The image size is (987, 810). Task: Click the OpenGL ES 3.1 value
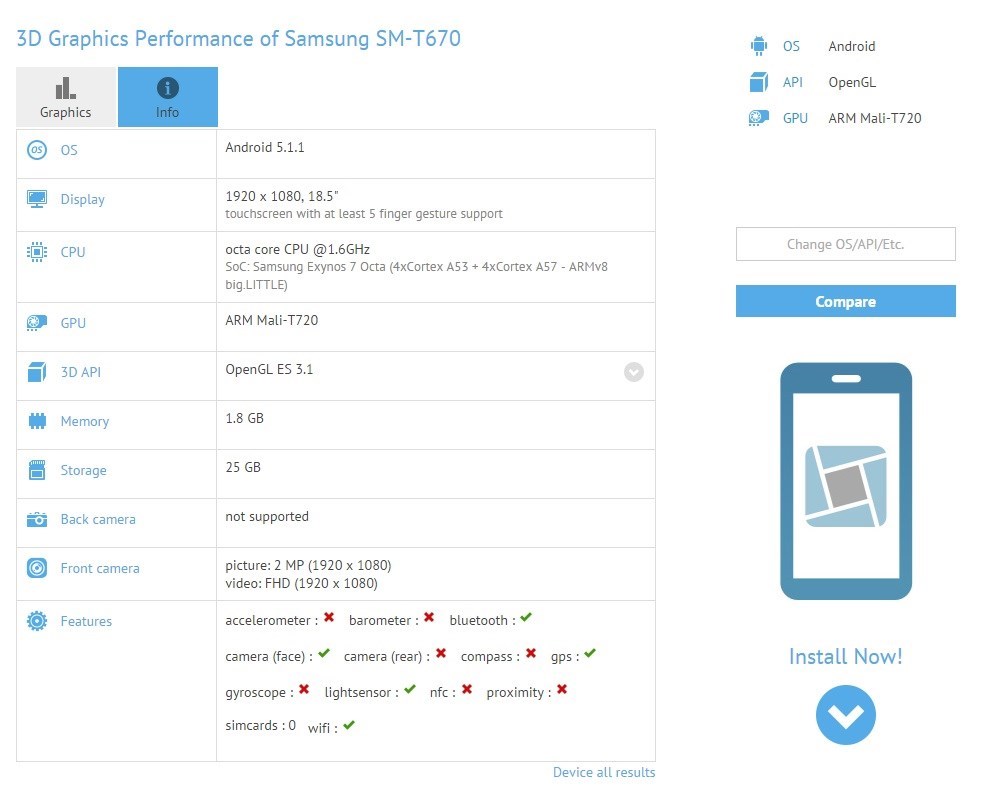pyautogui.click(x=269, y=369)
